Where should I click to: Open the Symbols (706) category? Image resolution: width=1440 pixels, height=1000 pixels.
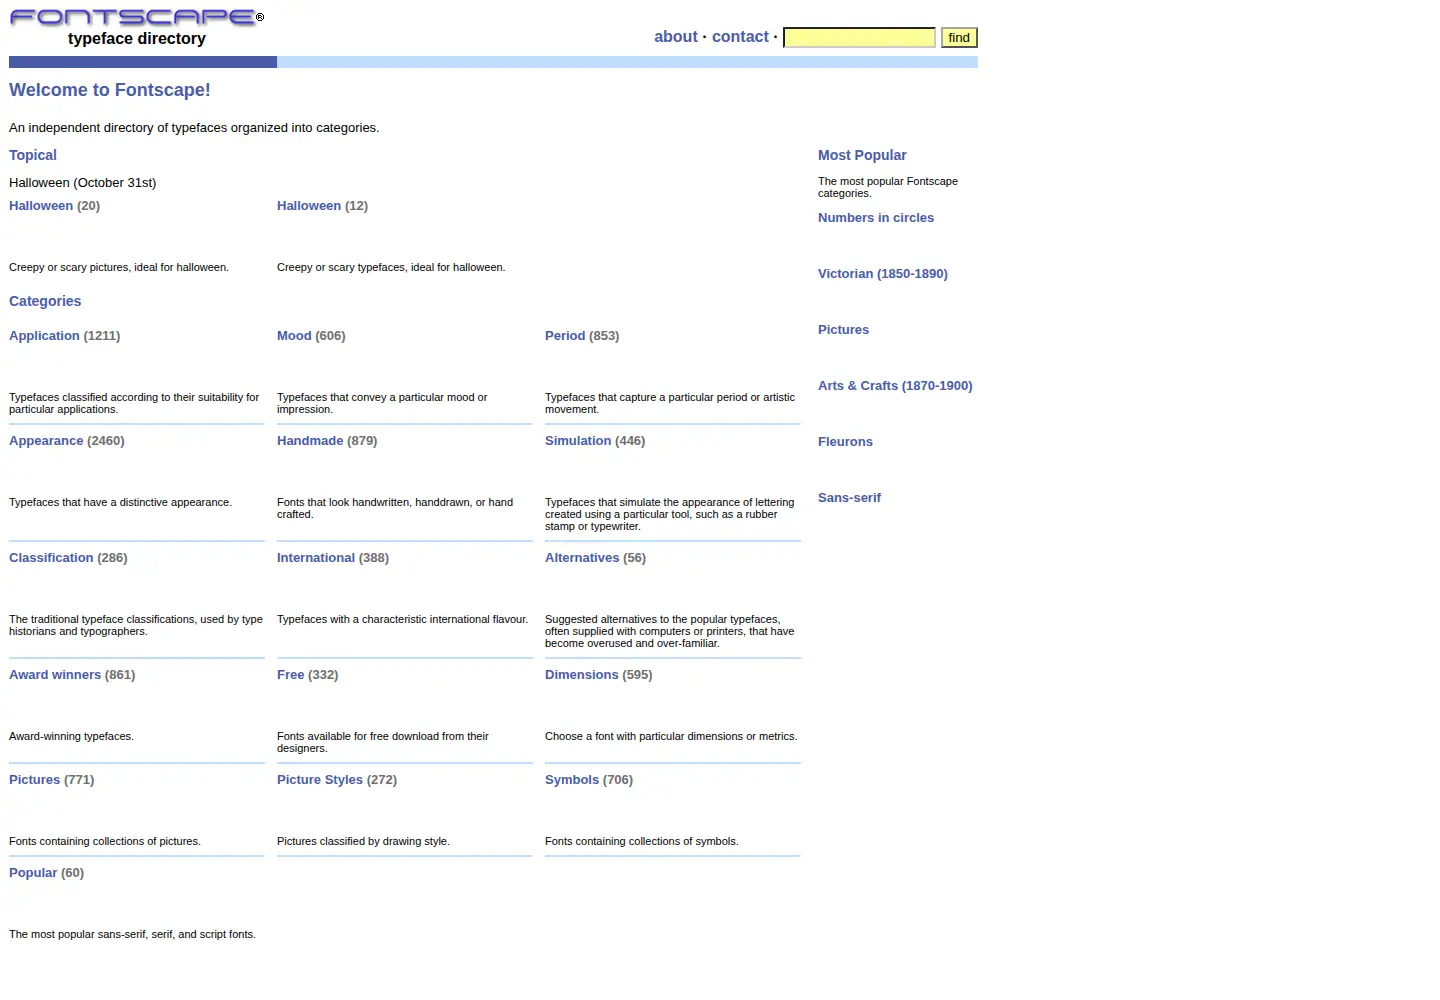click(589, 780)
